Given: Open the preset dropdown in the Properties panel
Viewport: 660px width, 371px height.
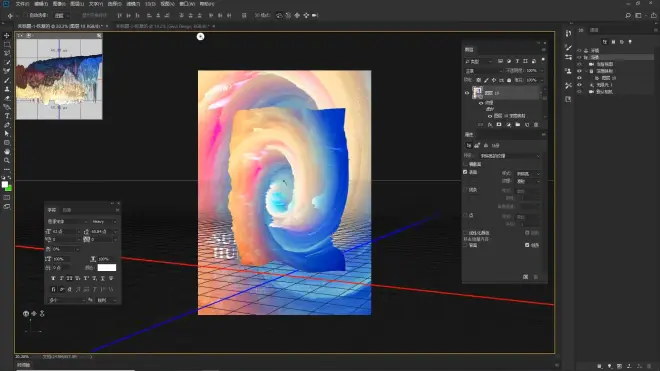Looking at the screenshot, I should point(510,156).
